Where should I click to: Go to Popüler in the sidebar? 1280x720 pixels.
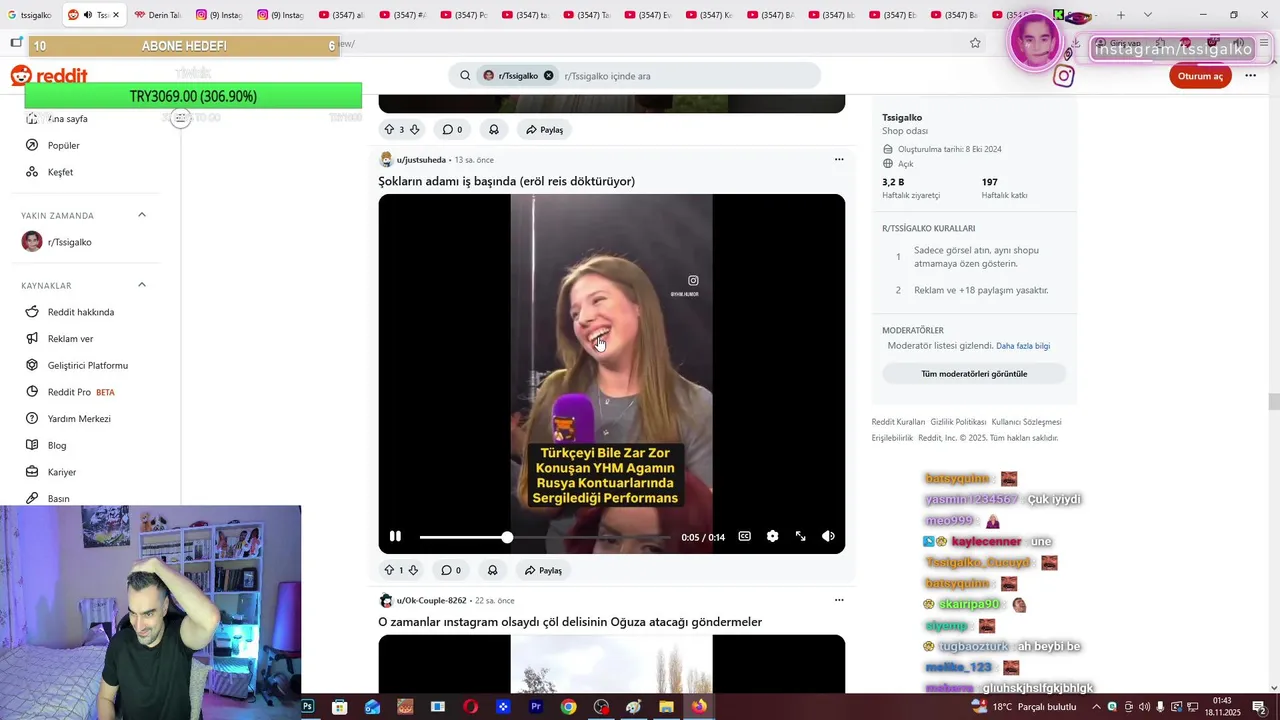point(63,145)
